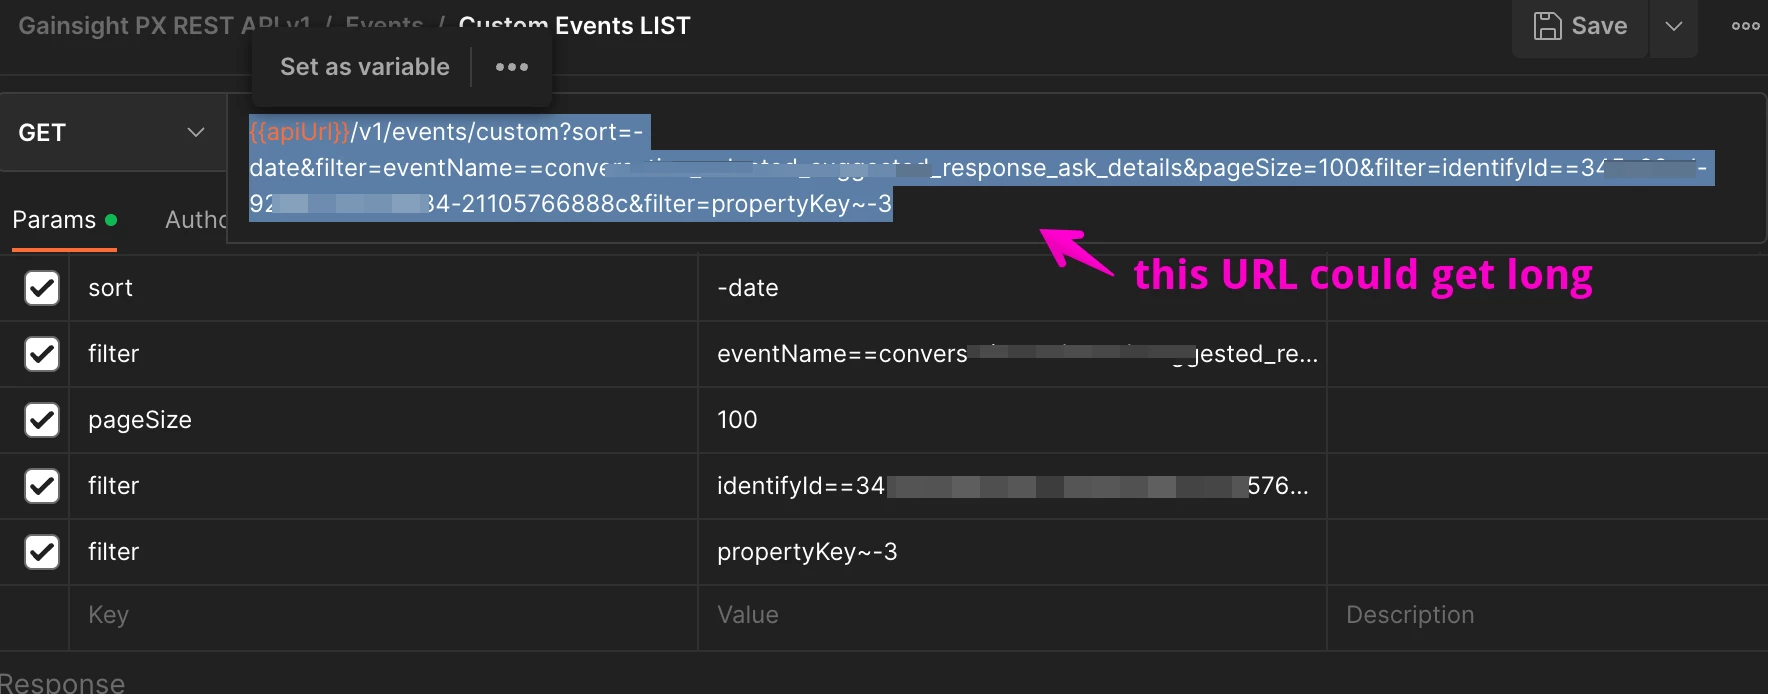Viewport: 1768px width, 694px height.
Task: Uncheck the identifyId filter checkbox
Action: coord(42,486)
